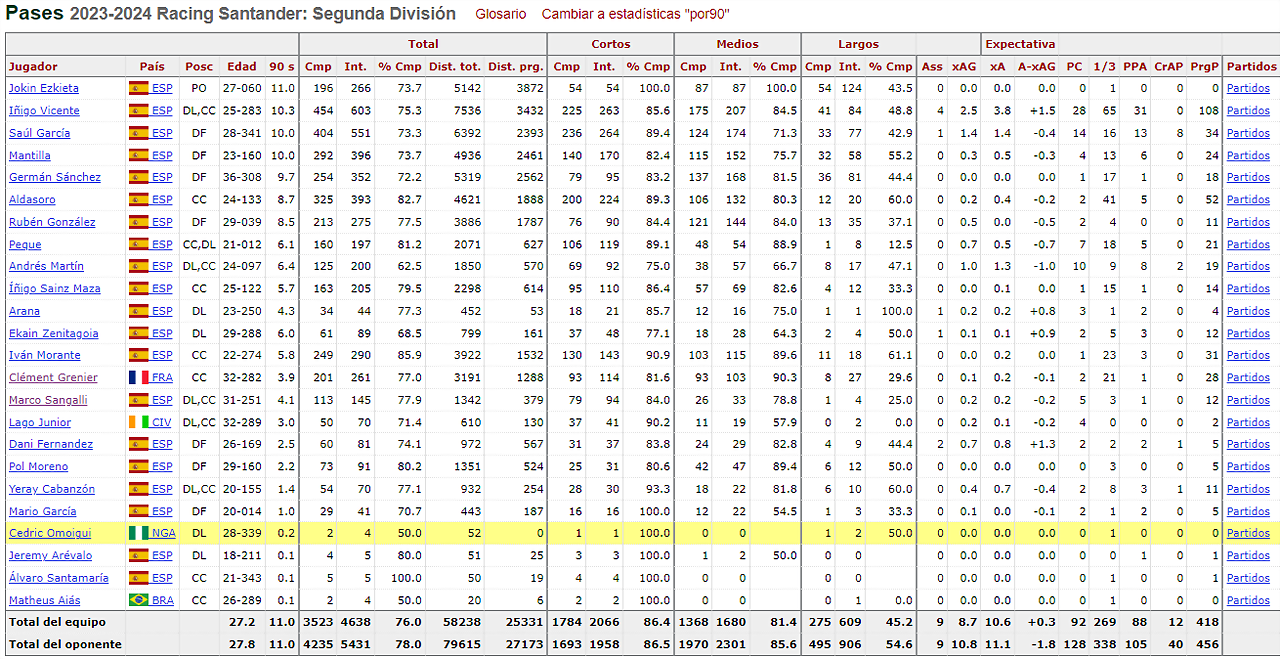Open Rubén González player link
This screenshot has height=659, width=1280.
click(x=52, y=222)
